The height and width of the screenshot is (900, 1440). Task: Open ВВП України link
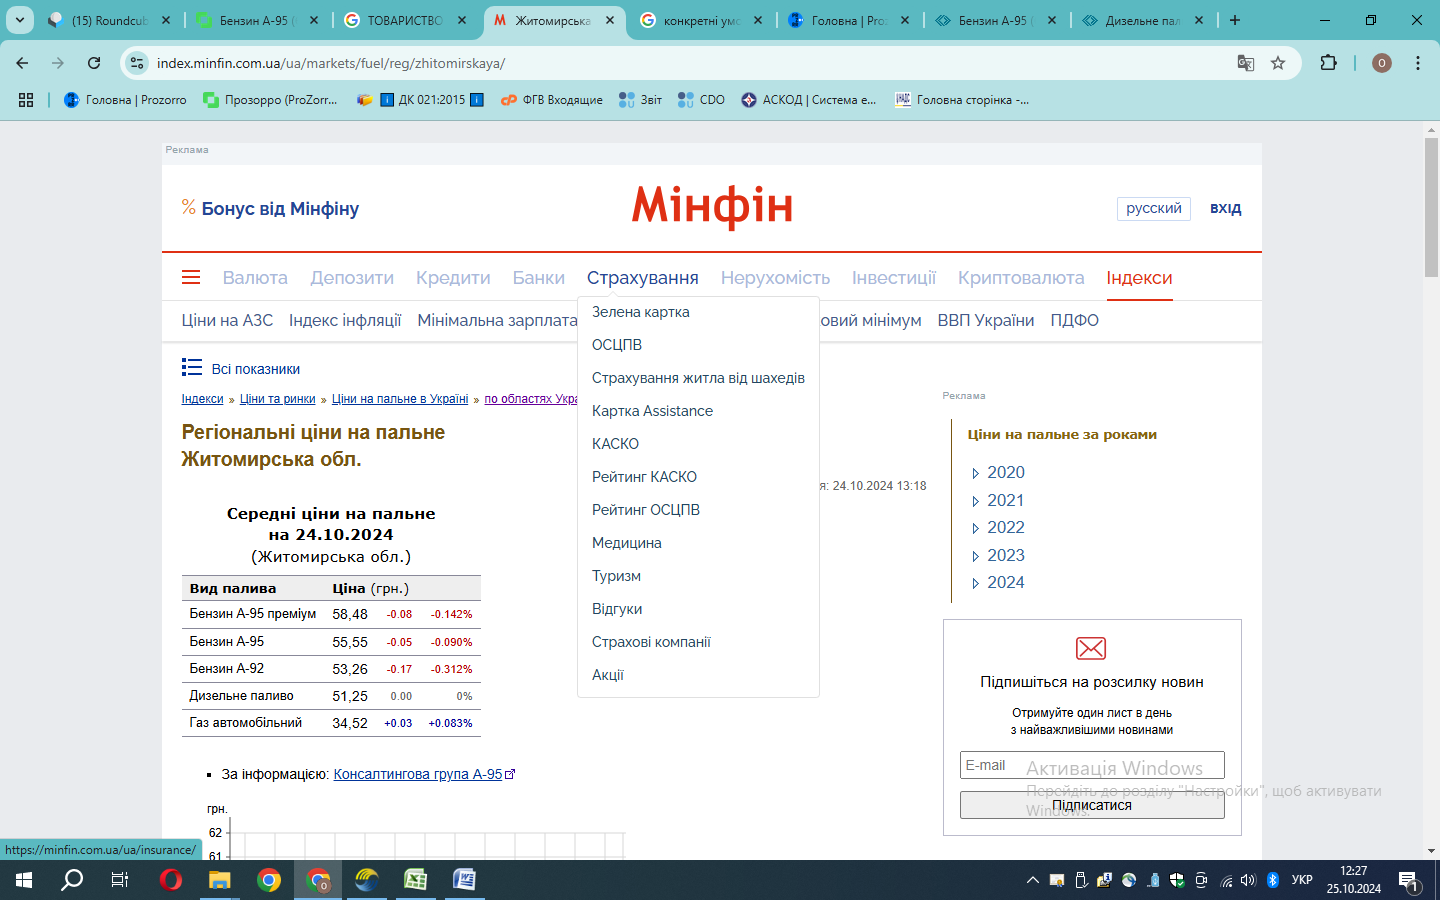[x=986, y=320]
